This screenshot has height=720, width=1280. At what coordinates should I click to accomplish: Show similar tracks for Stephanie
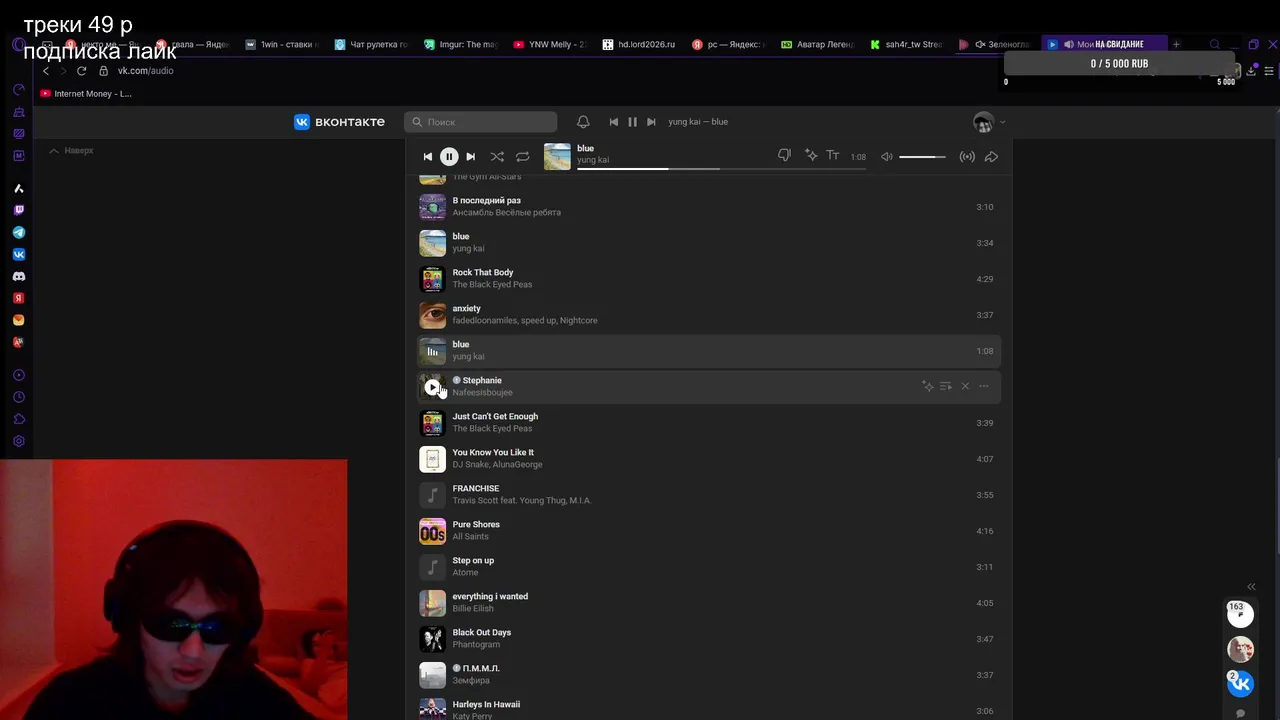click(927, 386)
